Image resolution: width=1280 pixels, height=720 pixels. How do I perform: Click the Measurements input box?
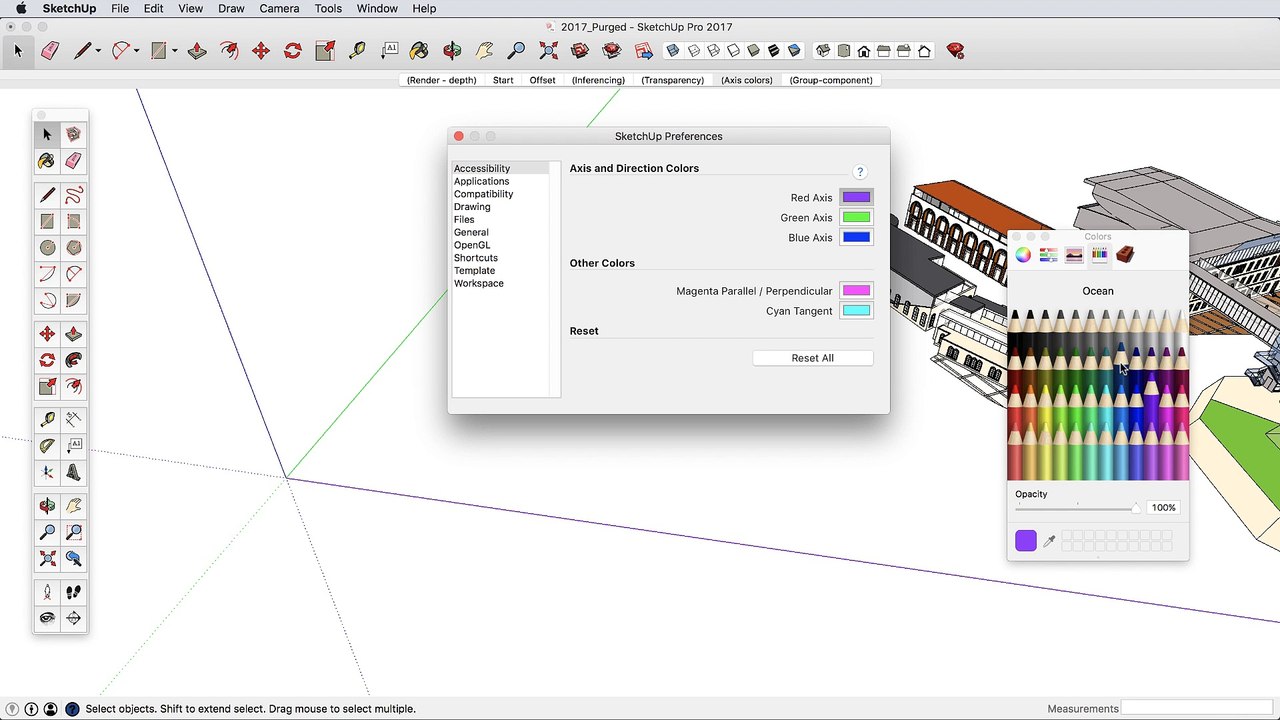1198,709
